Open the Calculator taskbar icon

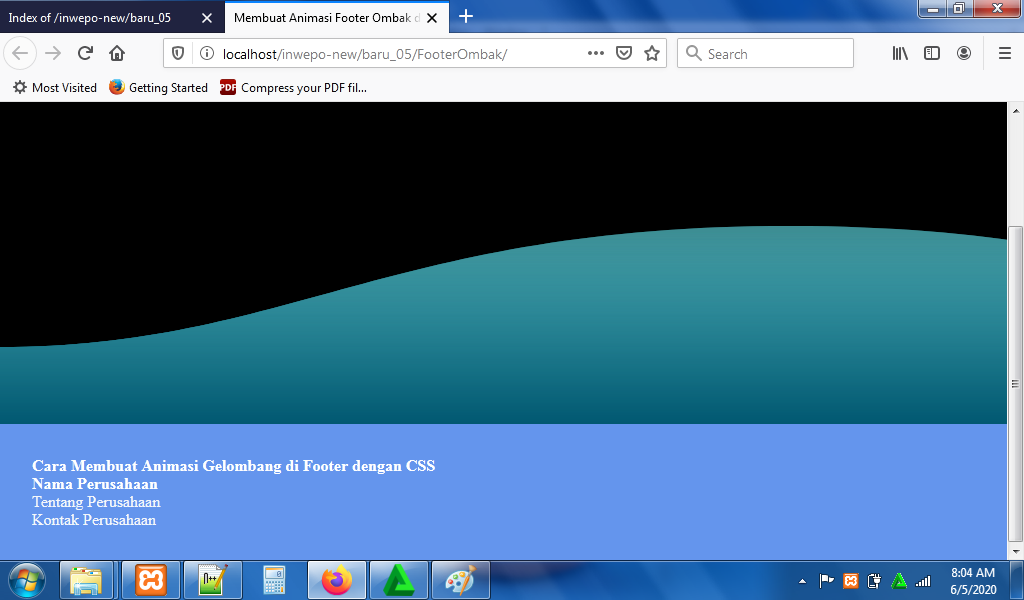click(274, 580)
